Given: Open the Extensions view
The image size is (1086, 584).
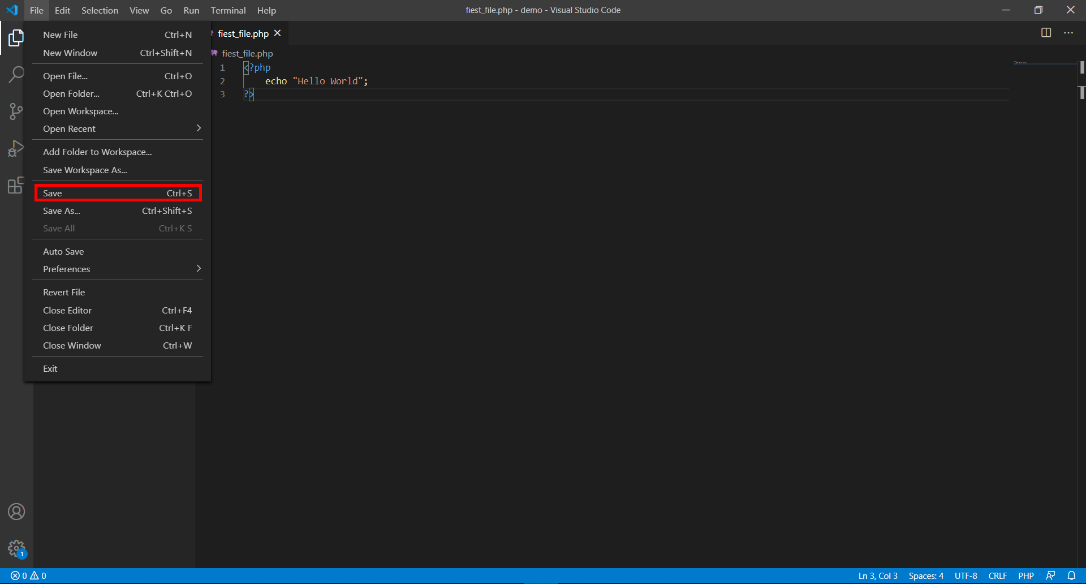Looking at the screenshot, I should 16,185.
